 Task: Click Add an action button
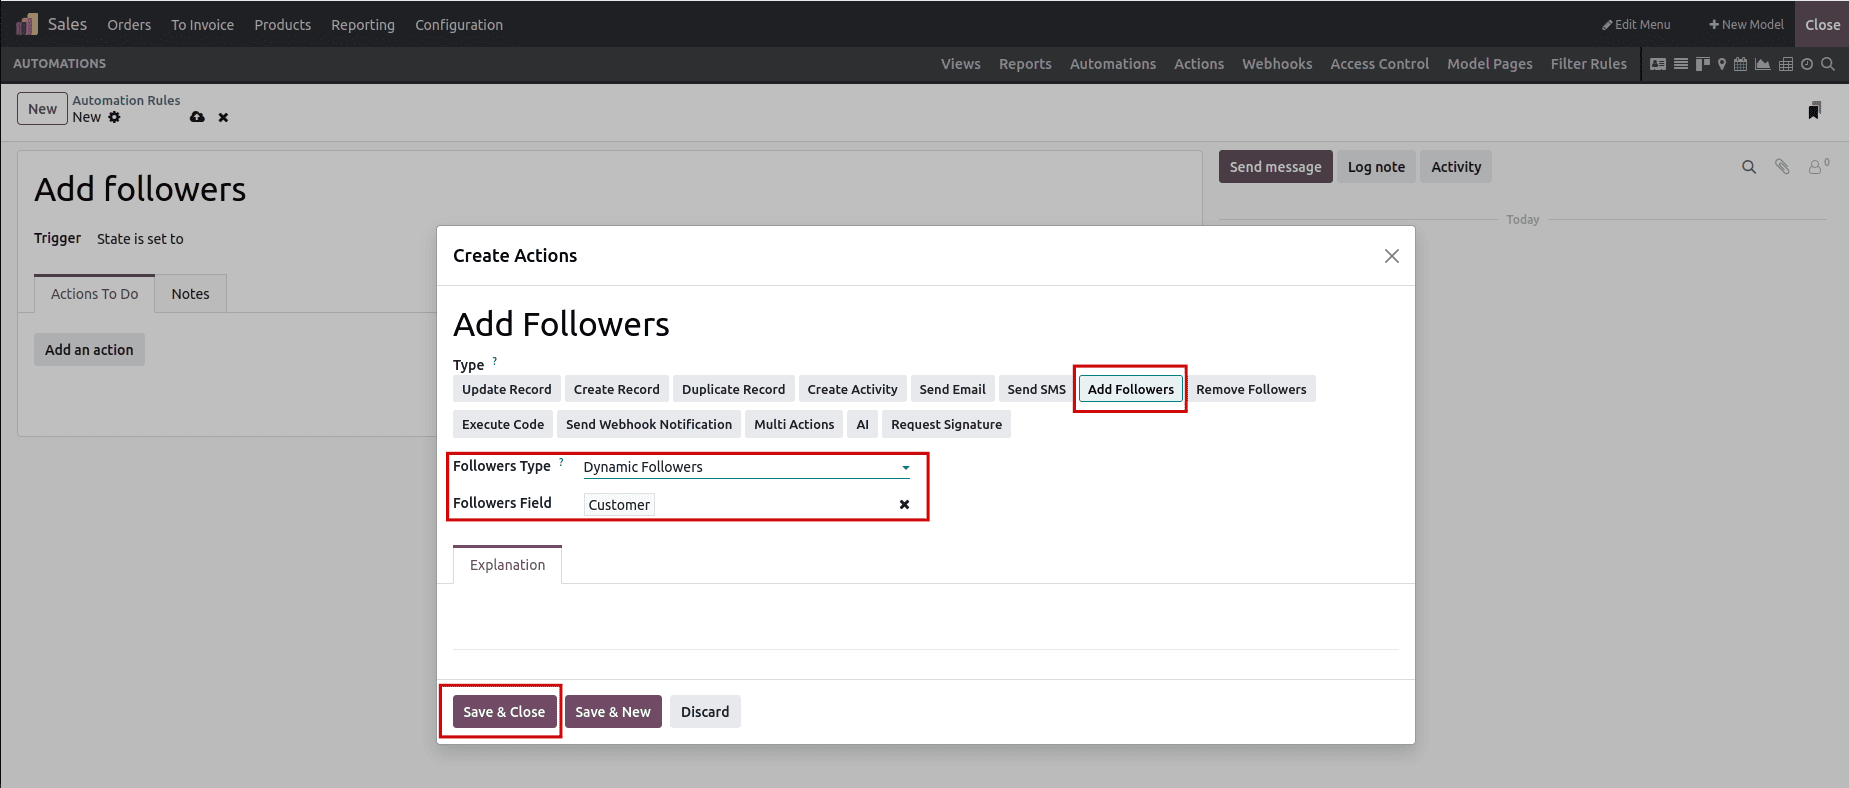(x=89, y=350)
